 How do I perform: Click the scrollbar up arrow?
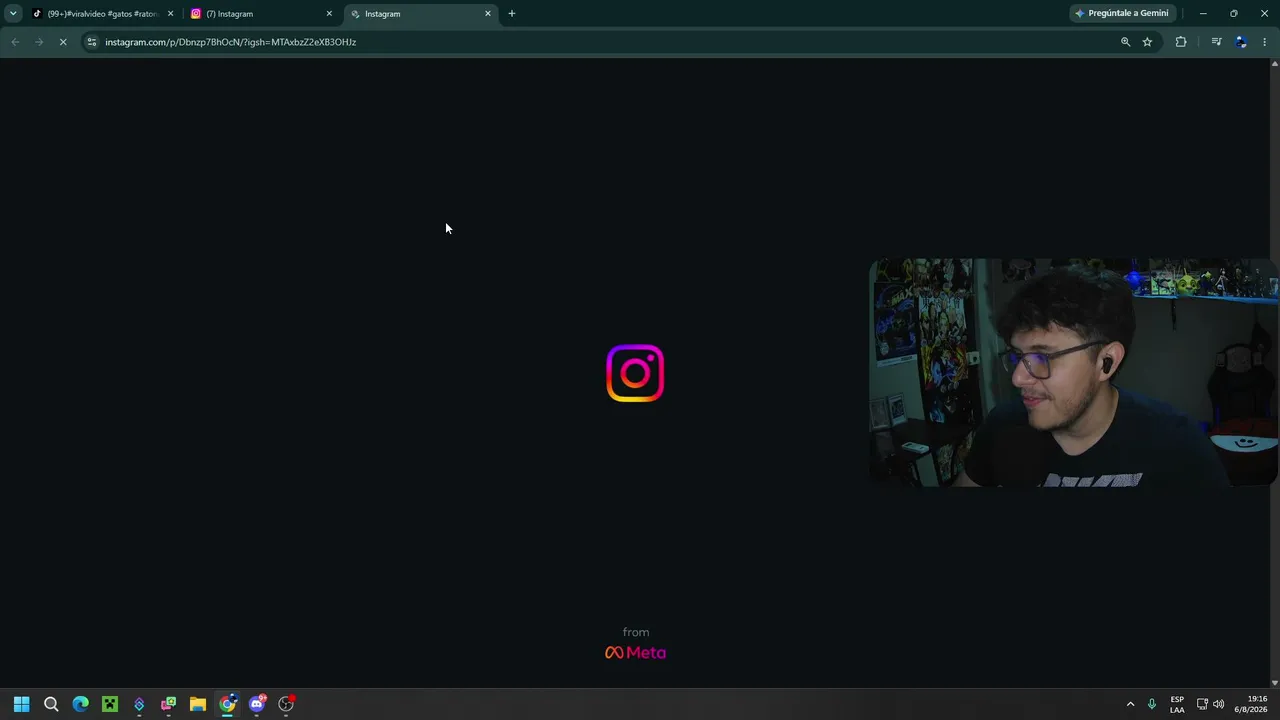tap(1274, 64)
